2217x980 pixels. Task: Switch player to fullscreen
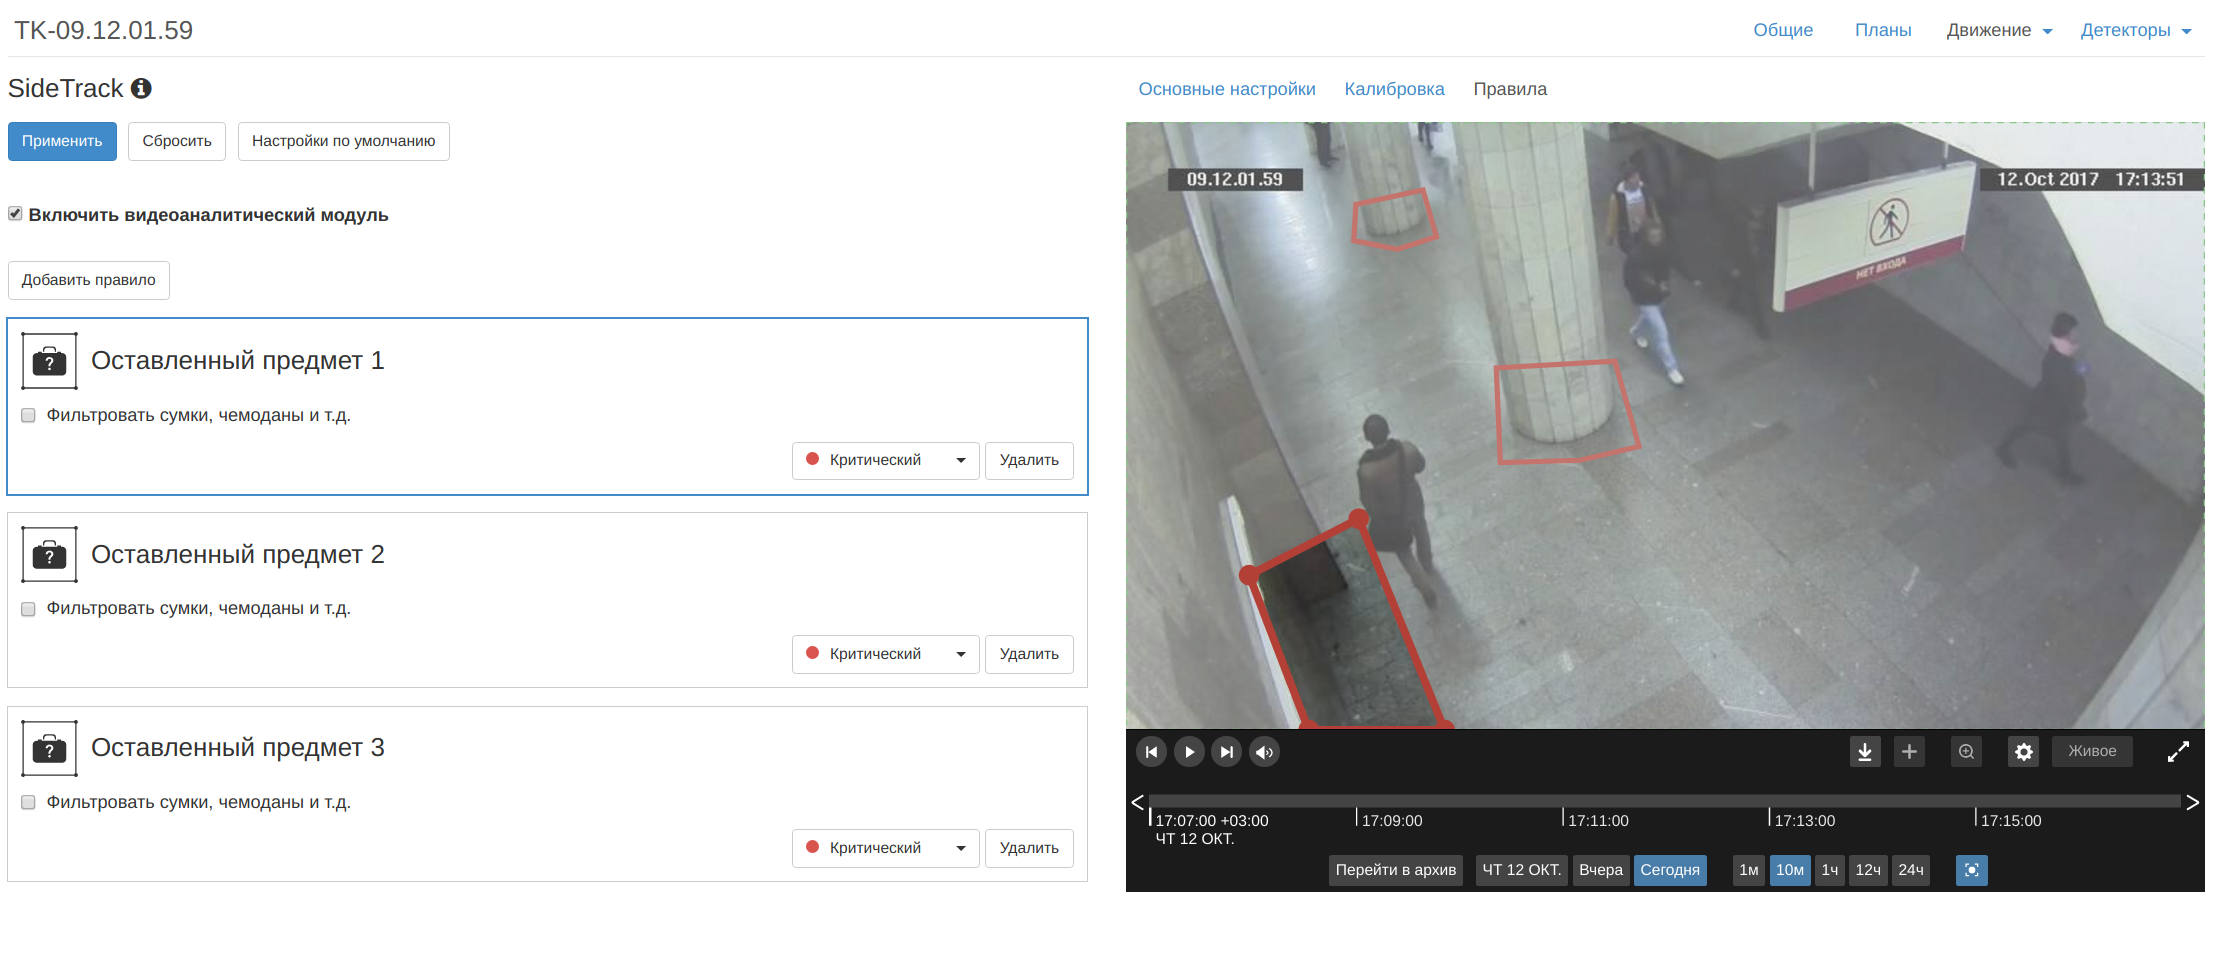[2178, 752]
